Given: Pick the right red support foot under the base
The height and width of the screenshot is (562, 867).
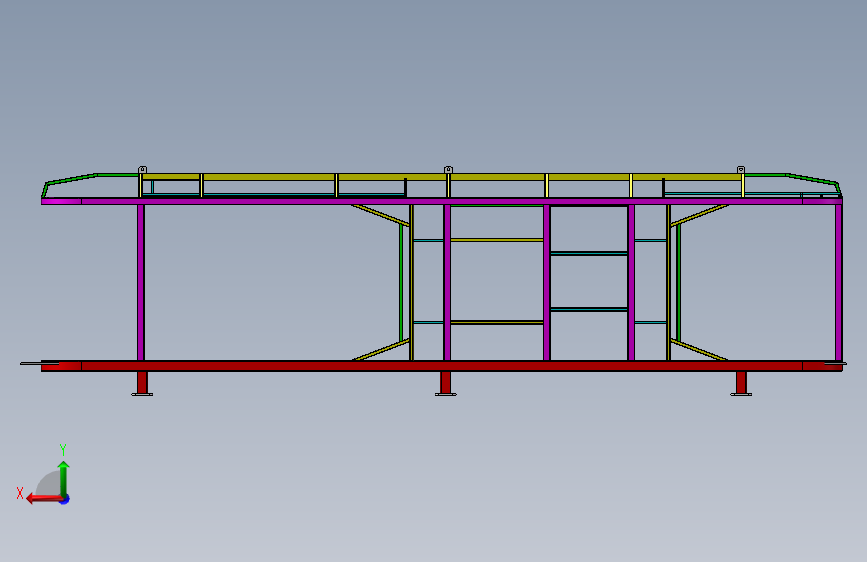Looking at the screenshot, I should tap(741, 383).
